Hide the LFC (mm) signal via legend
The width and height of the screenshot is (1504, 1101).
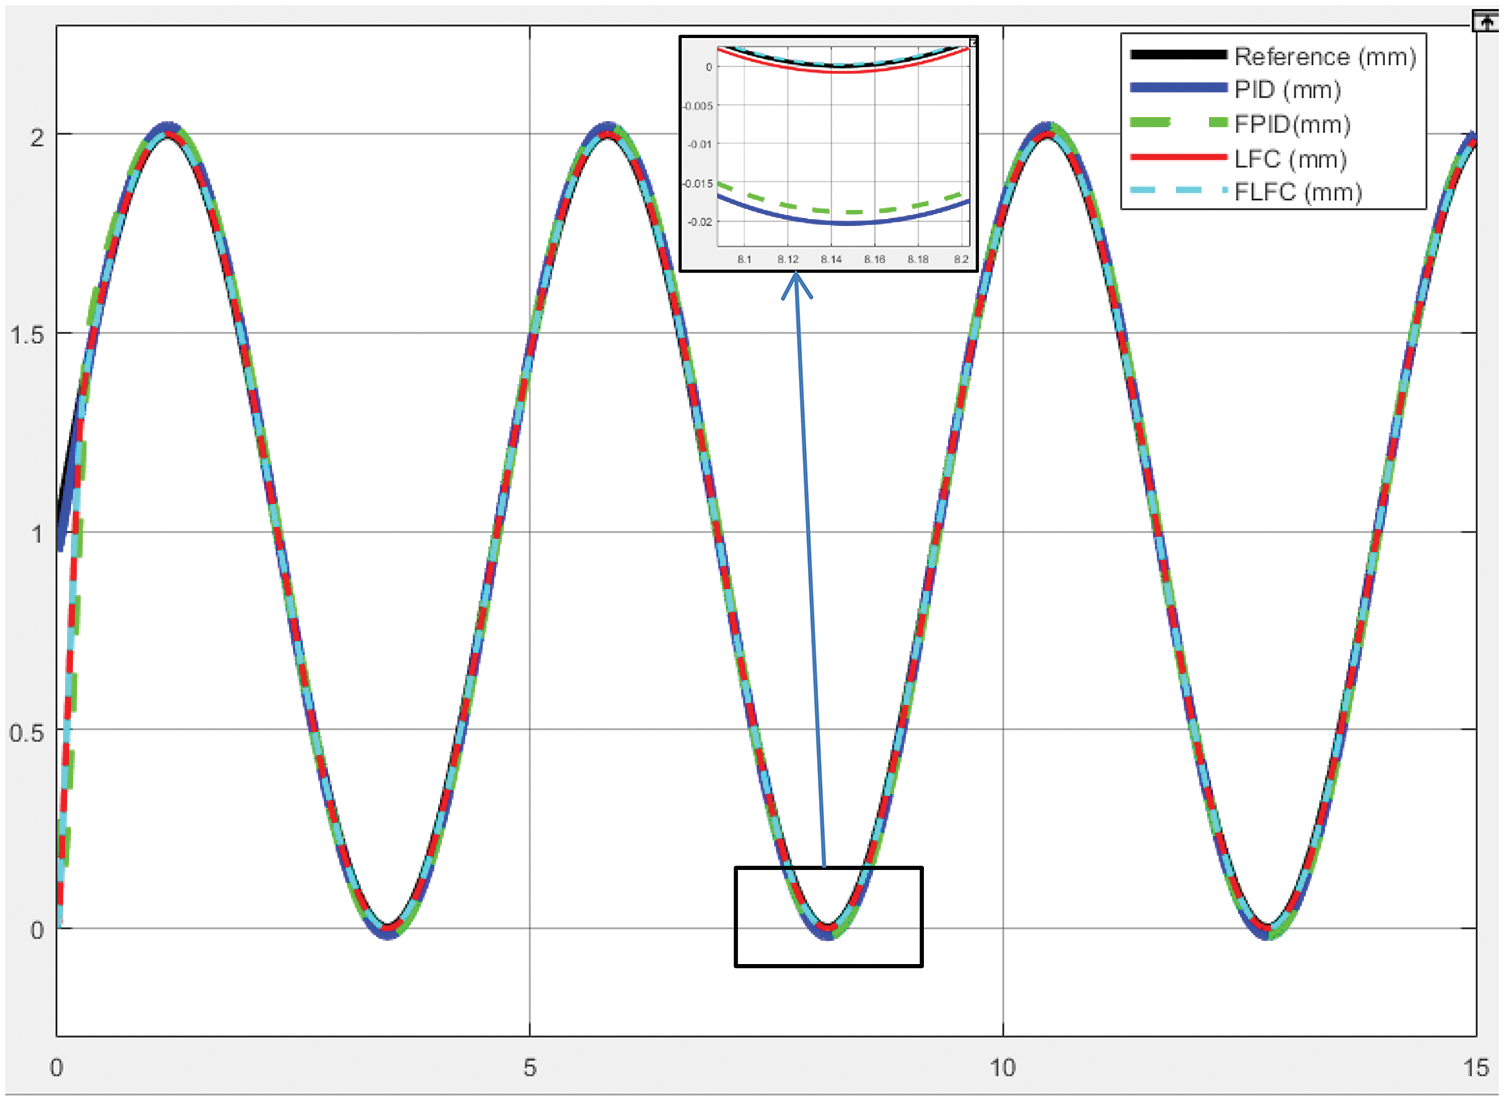tap(1290, 159)
